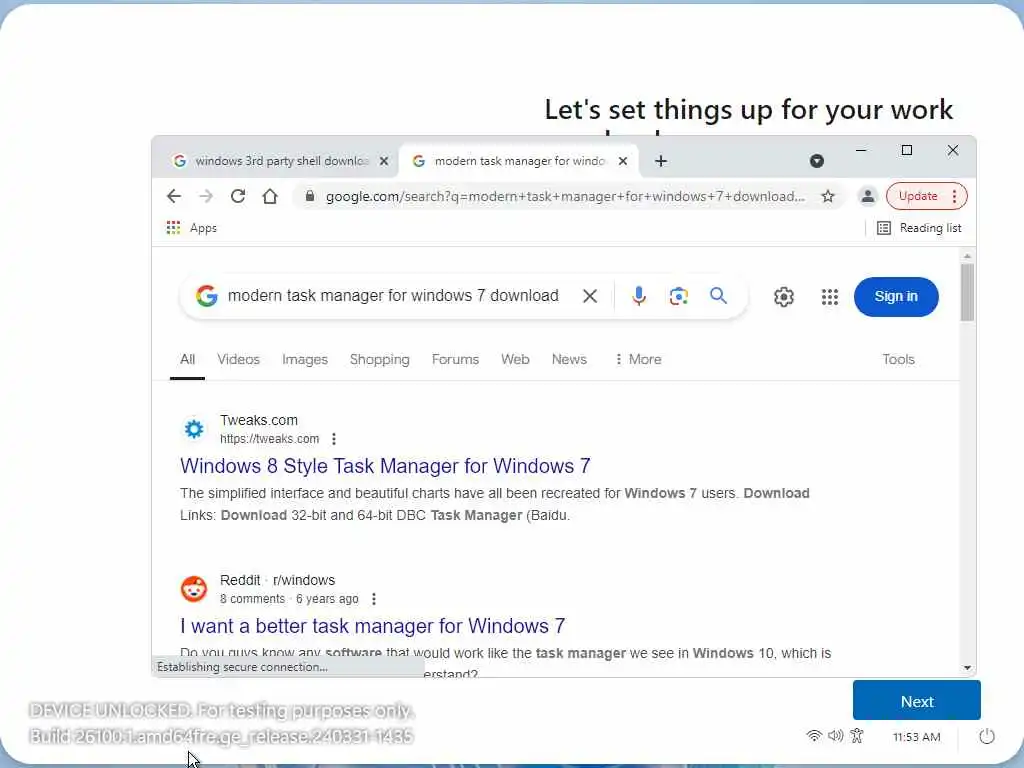Click the Sign in button
The image size is (1024, 768).
896,296
